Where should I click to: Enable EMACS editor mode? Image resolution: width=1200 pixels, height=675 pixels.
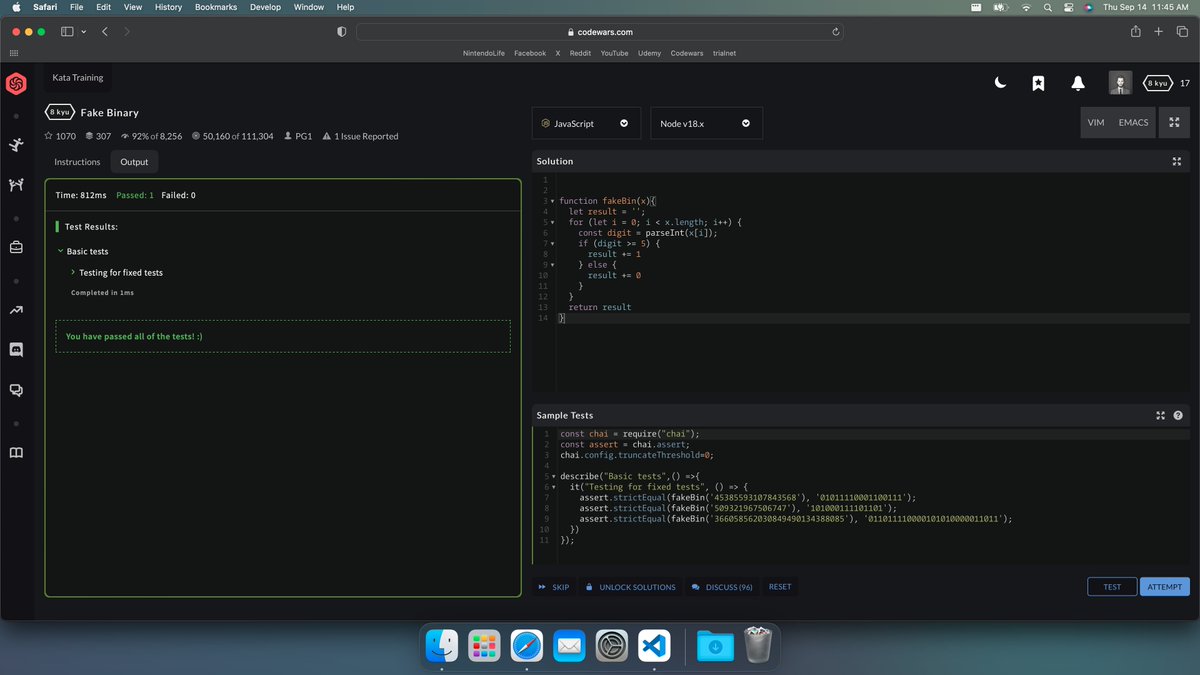[1133, 123]
